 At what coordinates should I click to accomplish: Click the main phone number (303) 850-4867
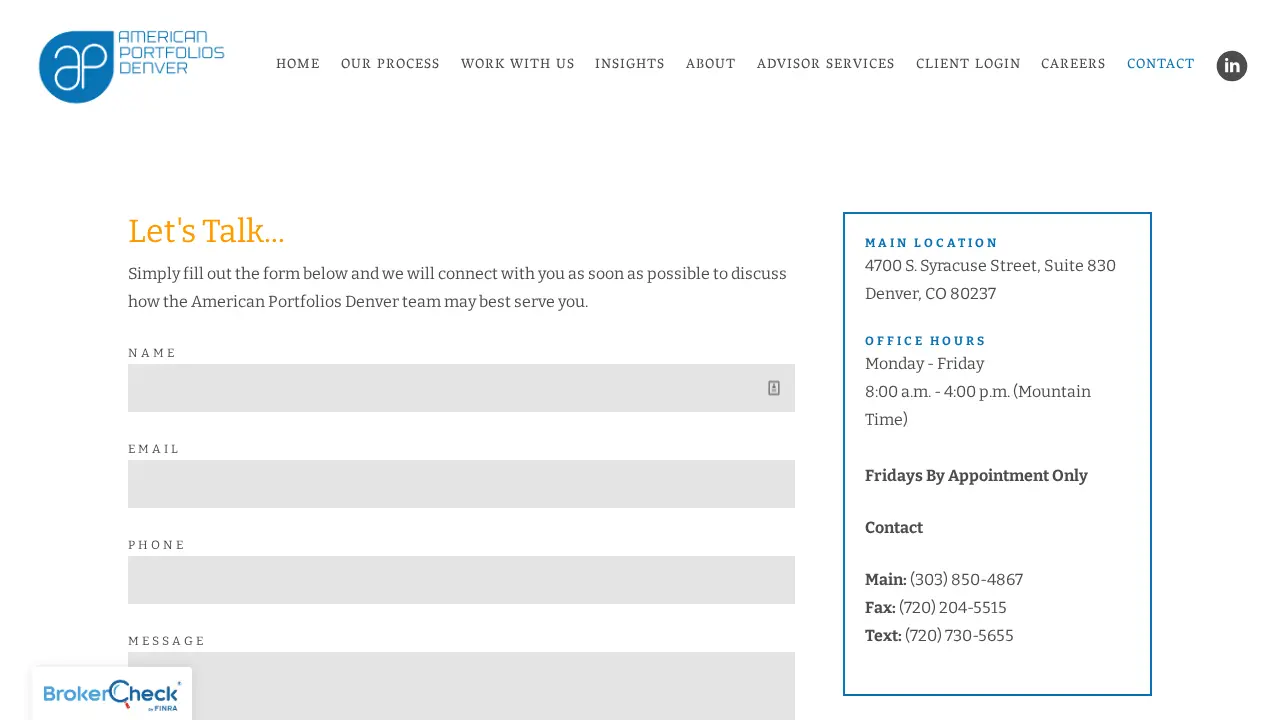click(x=966, y=580)
